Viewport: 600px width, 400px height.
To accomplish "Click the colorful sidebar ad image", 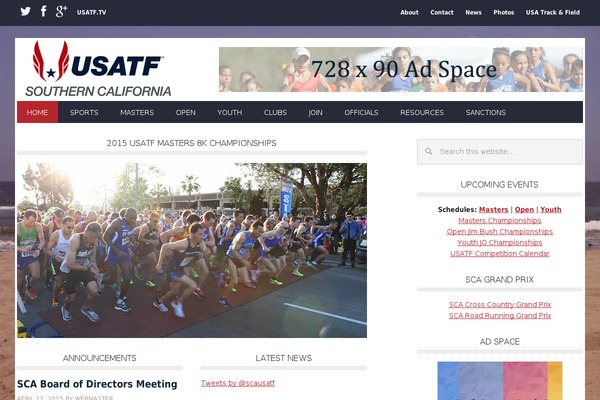I will pyautogui.click(x=500, y=381).
